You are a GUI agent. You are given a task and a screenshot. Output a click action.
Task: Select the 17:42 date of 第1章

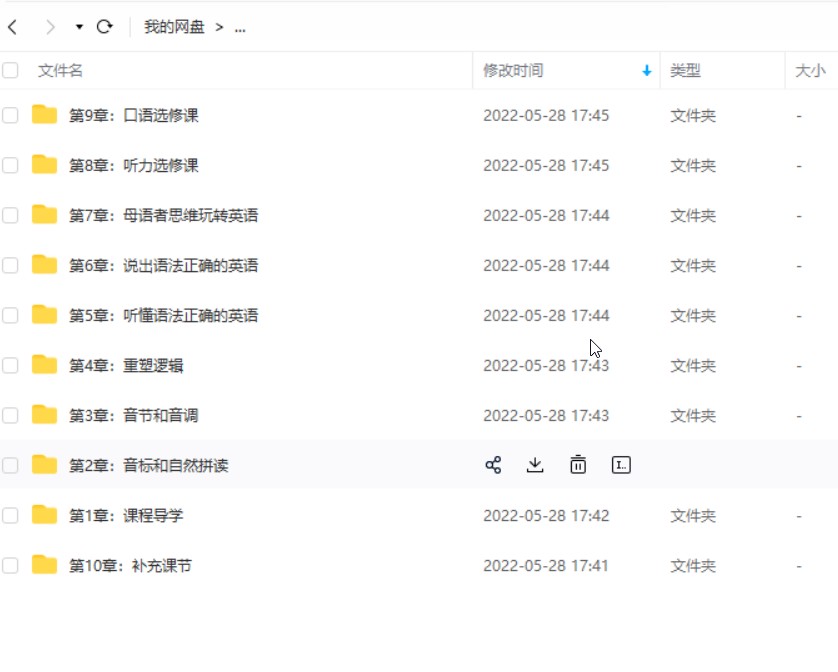coord(546,516)
